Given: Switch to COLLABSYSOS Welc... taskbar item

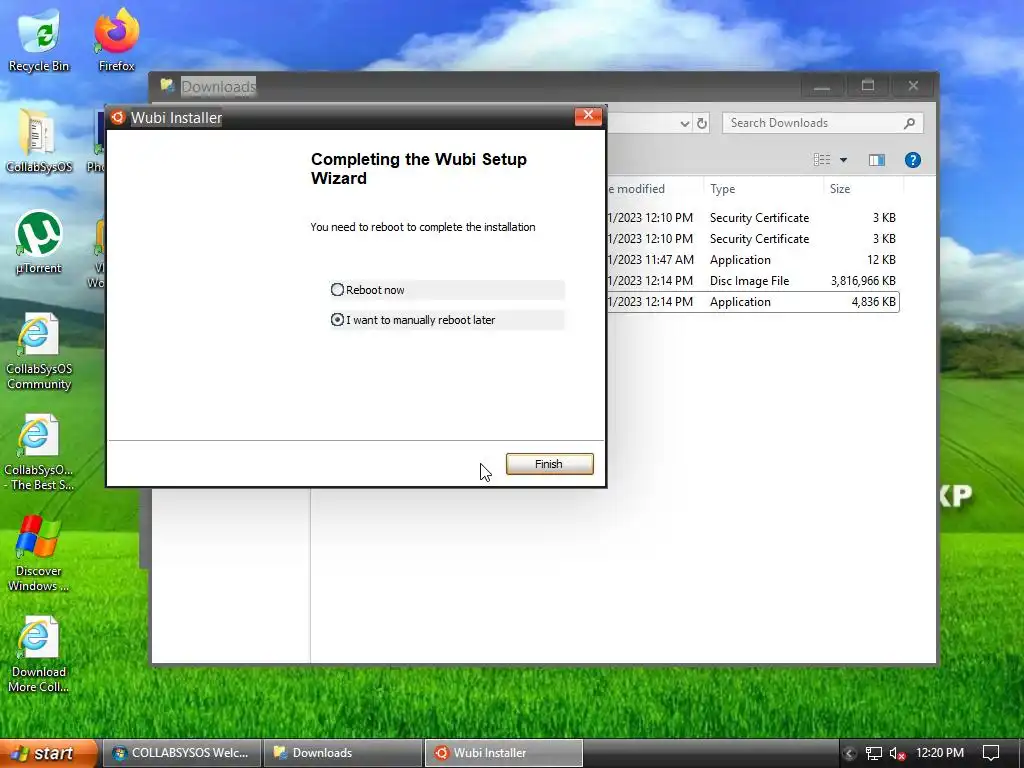Looking at the screenshot, I should 182,753.
